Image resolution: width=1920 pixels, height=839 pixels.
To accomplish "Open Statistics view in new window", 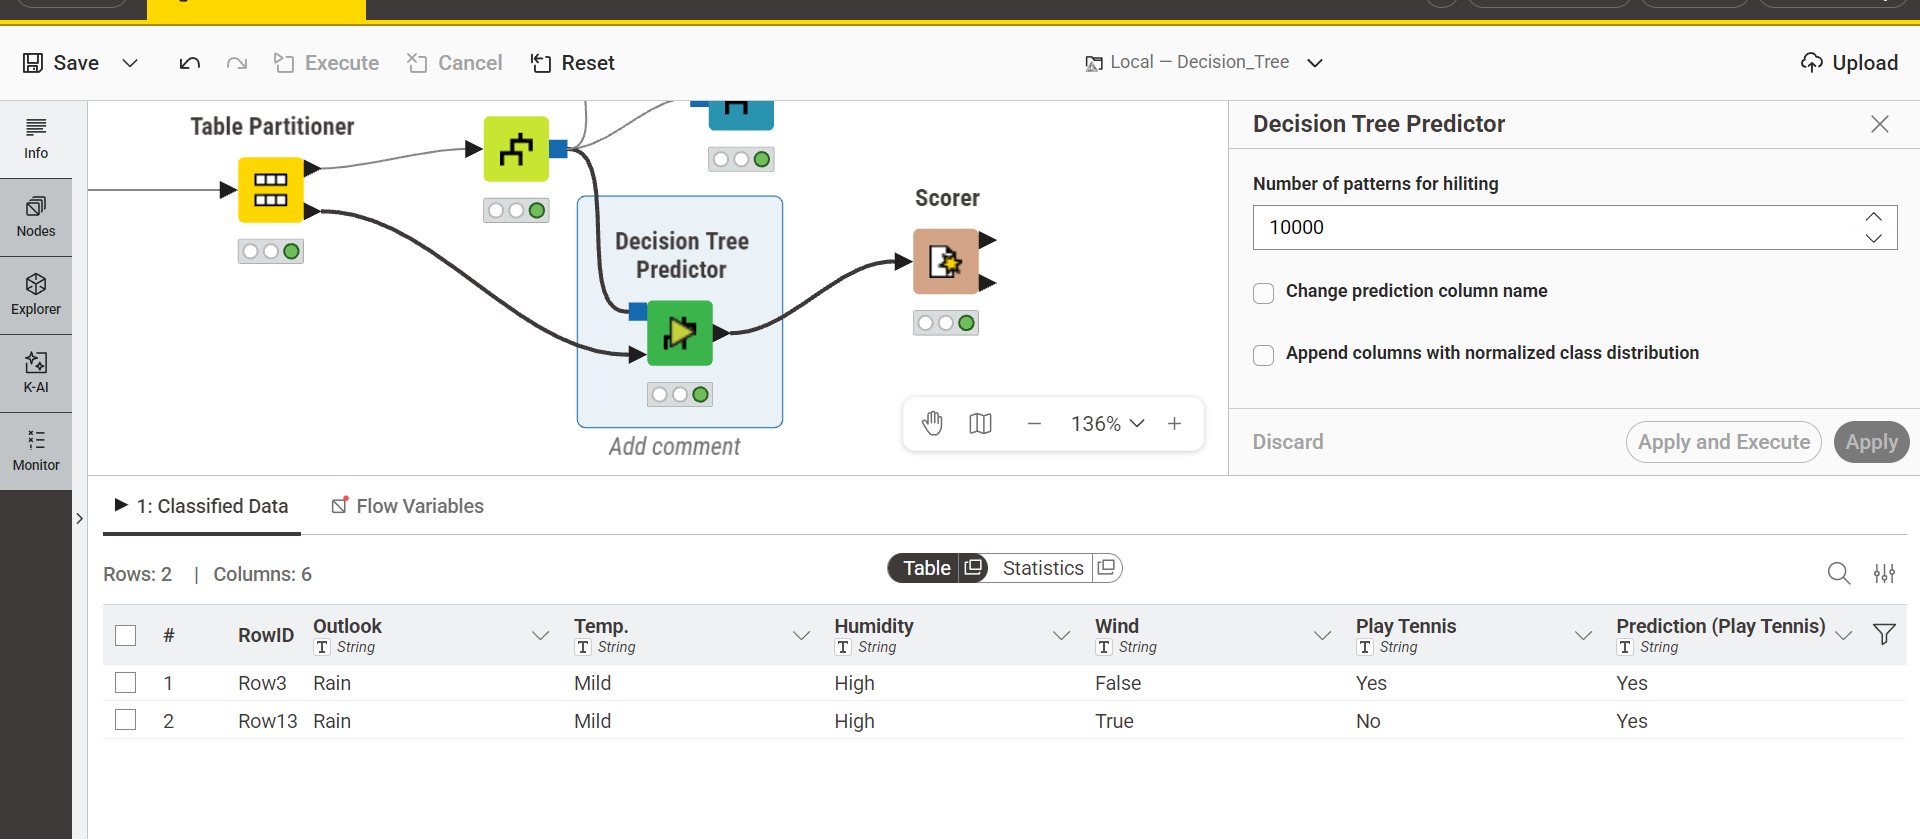I will [x=1106, y=568].
